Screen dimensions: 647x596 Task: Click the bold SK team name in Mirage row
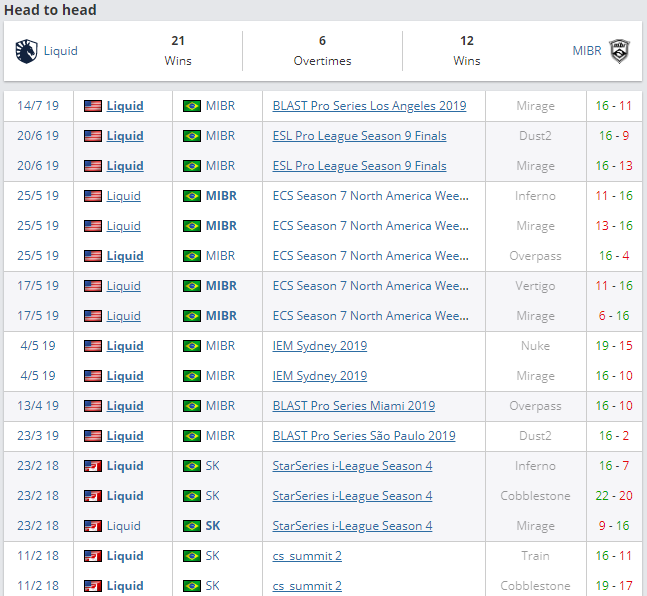click(x=213, y=526)
